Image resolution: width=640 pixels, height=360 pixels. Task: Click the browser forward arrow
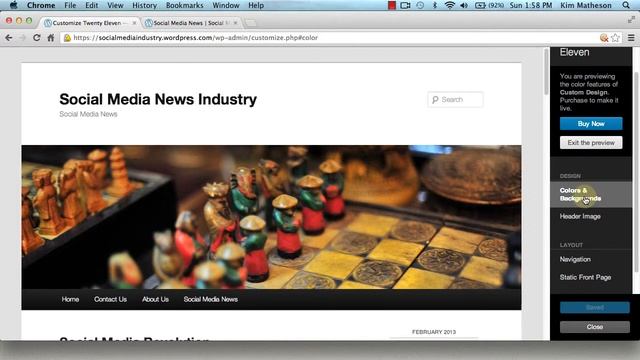point(22,38)
